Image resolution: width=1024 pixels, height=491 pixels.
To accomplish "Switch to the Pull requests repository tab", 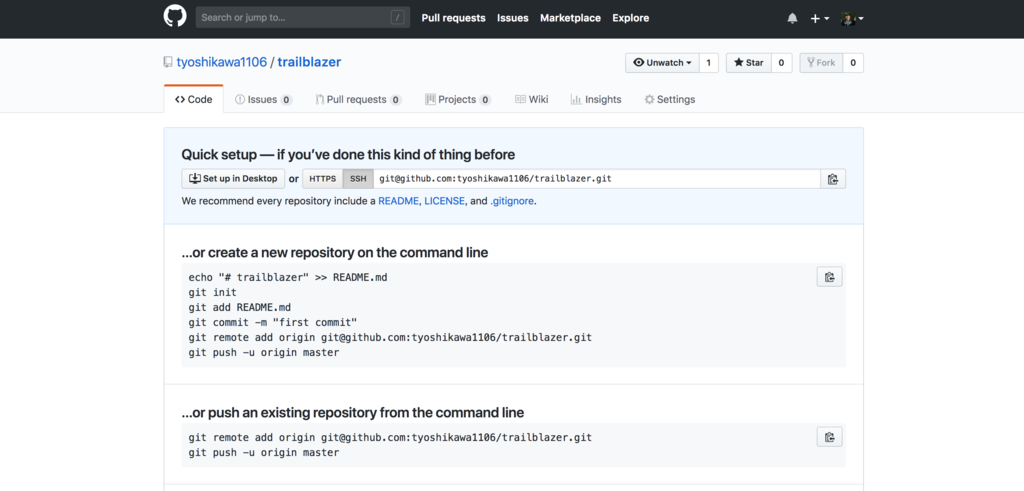I will click(x=358, y=99).
